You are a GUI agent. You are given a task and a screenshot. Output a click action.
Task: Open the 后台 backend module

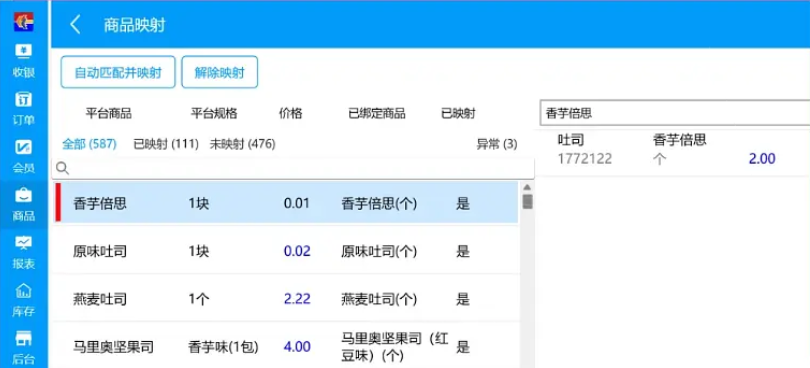coord(24,347)
